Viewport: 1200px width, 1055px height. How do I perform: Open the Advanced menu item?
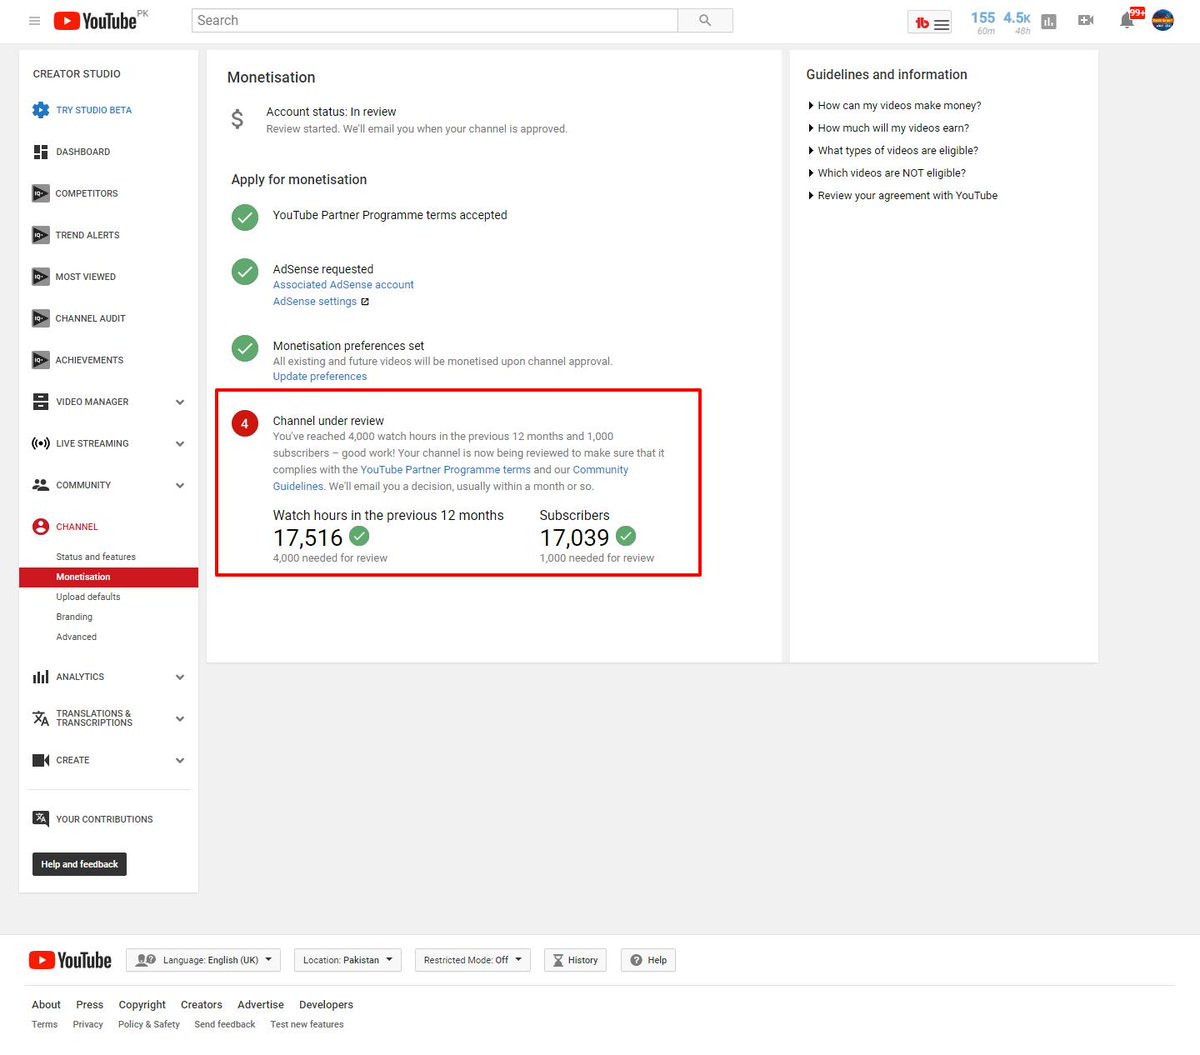coord(76,637)
